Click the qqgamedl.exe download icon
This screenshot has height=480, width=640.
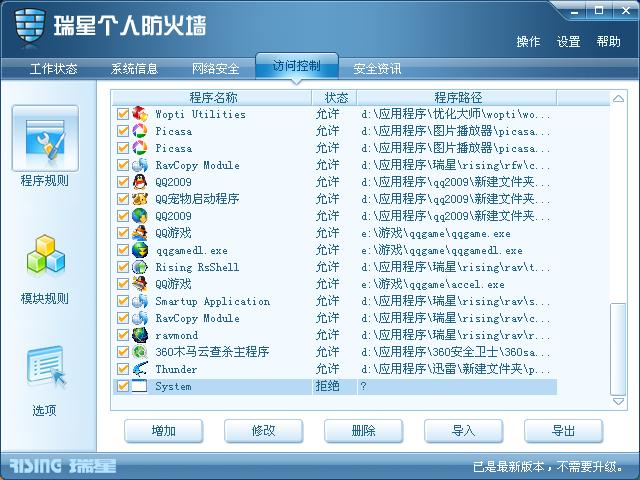click(140, 250)
